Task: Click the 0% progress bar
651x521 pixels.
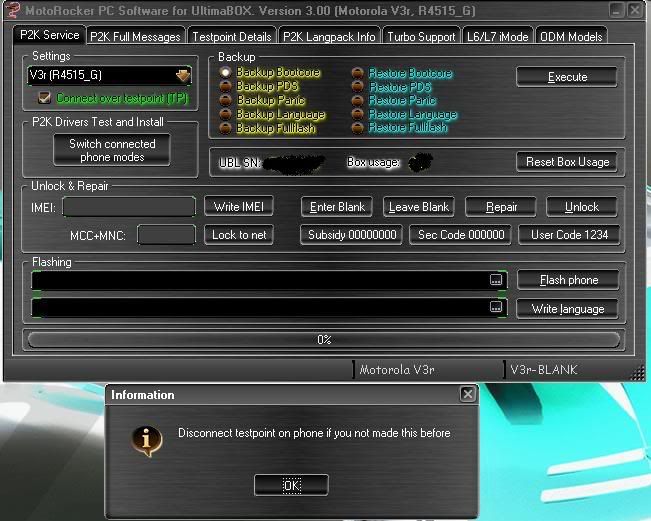Action: [324, 340]
